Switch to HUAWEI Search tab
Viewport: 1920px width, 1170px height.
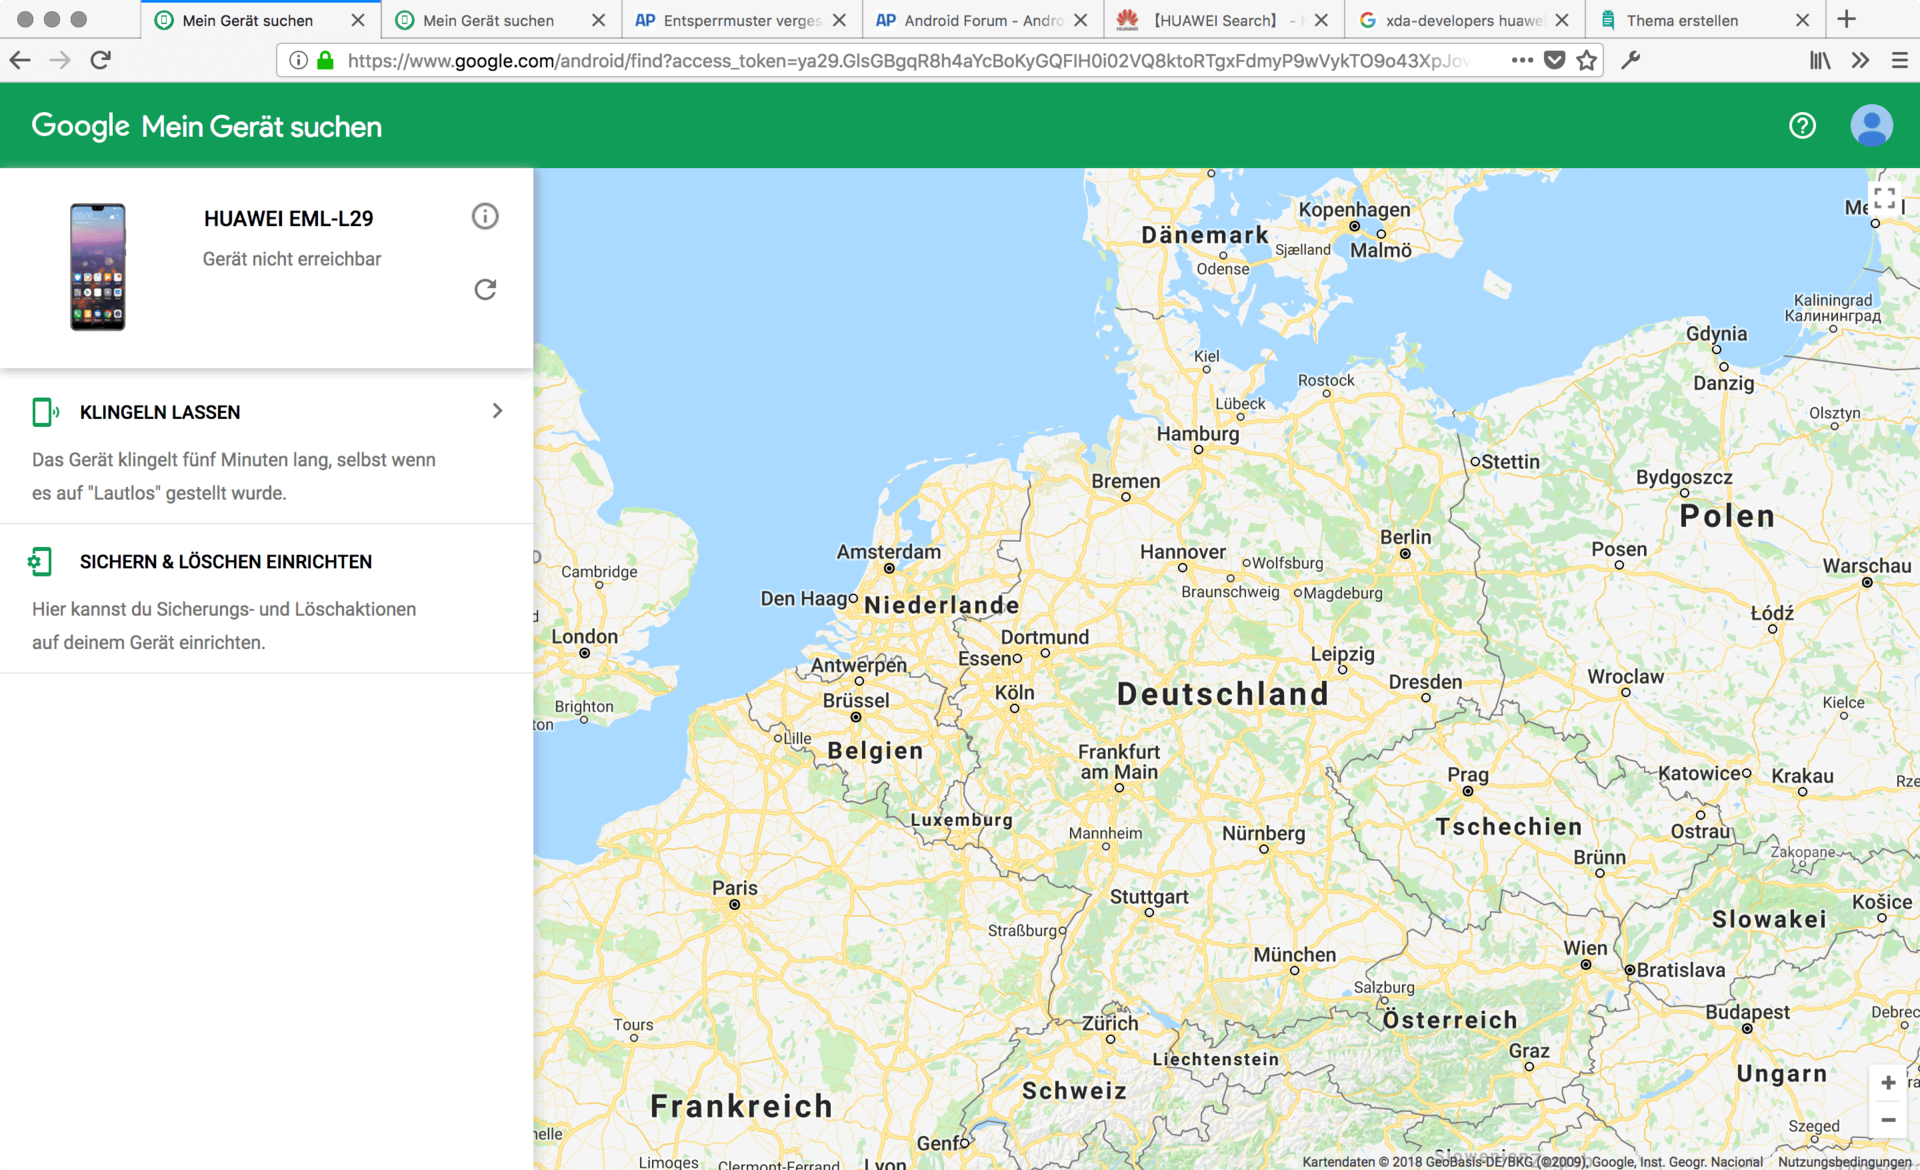point(1222,20)
